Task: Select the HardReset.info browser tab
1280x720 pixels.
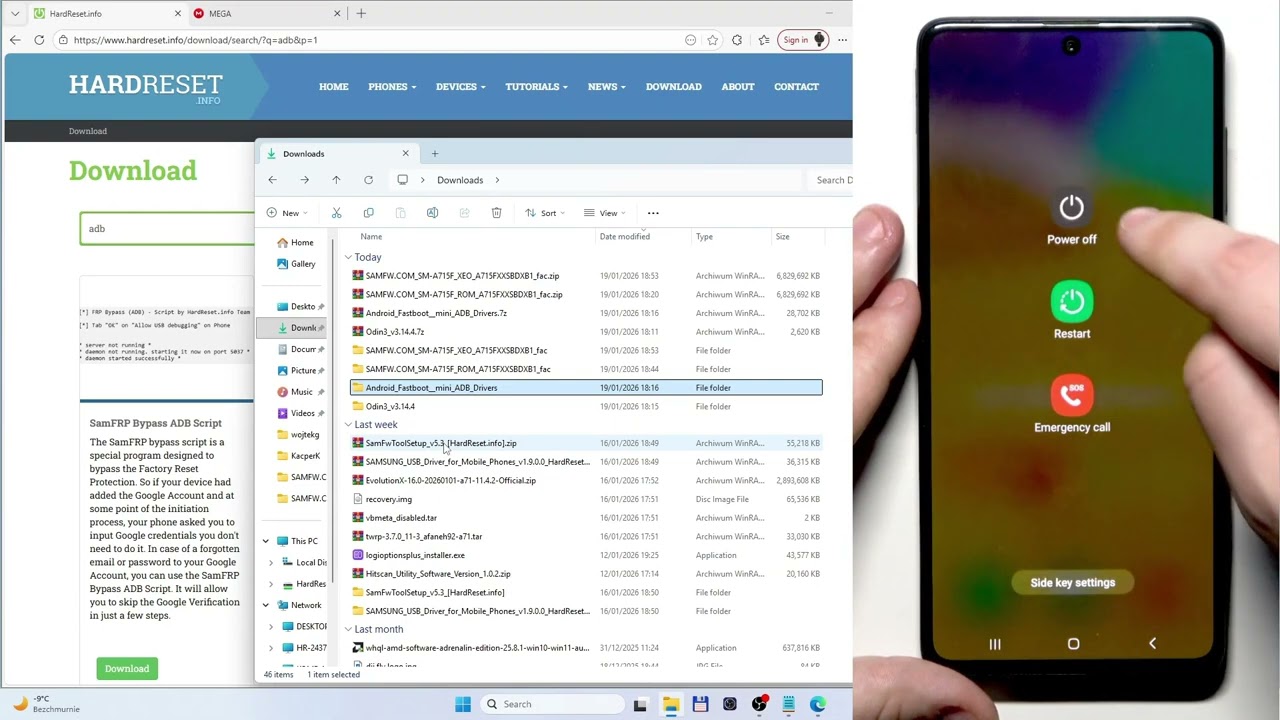Action: (106, 14)
